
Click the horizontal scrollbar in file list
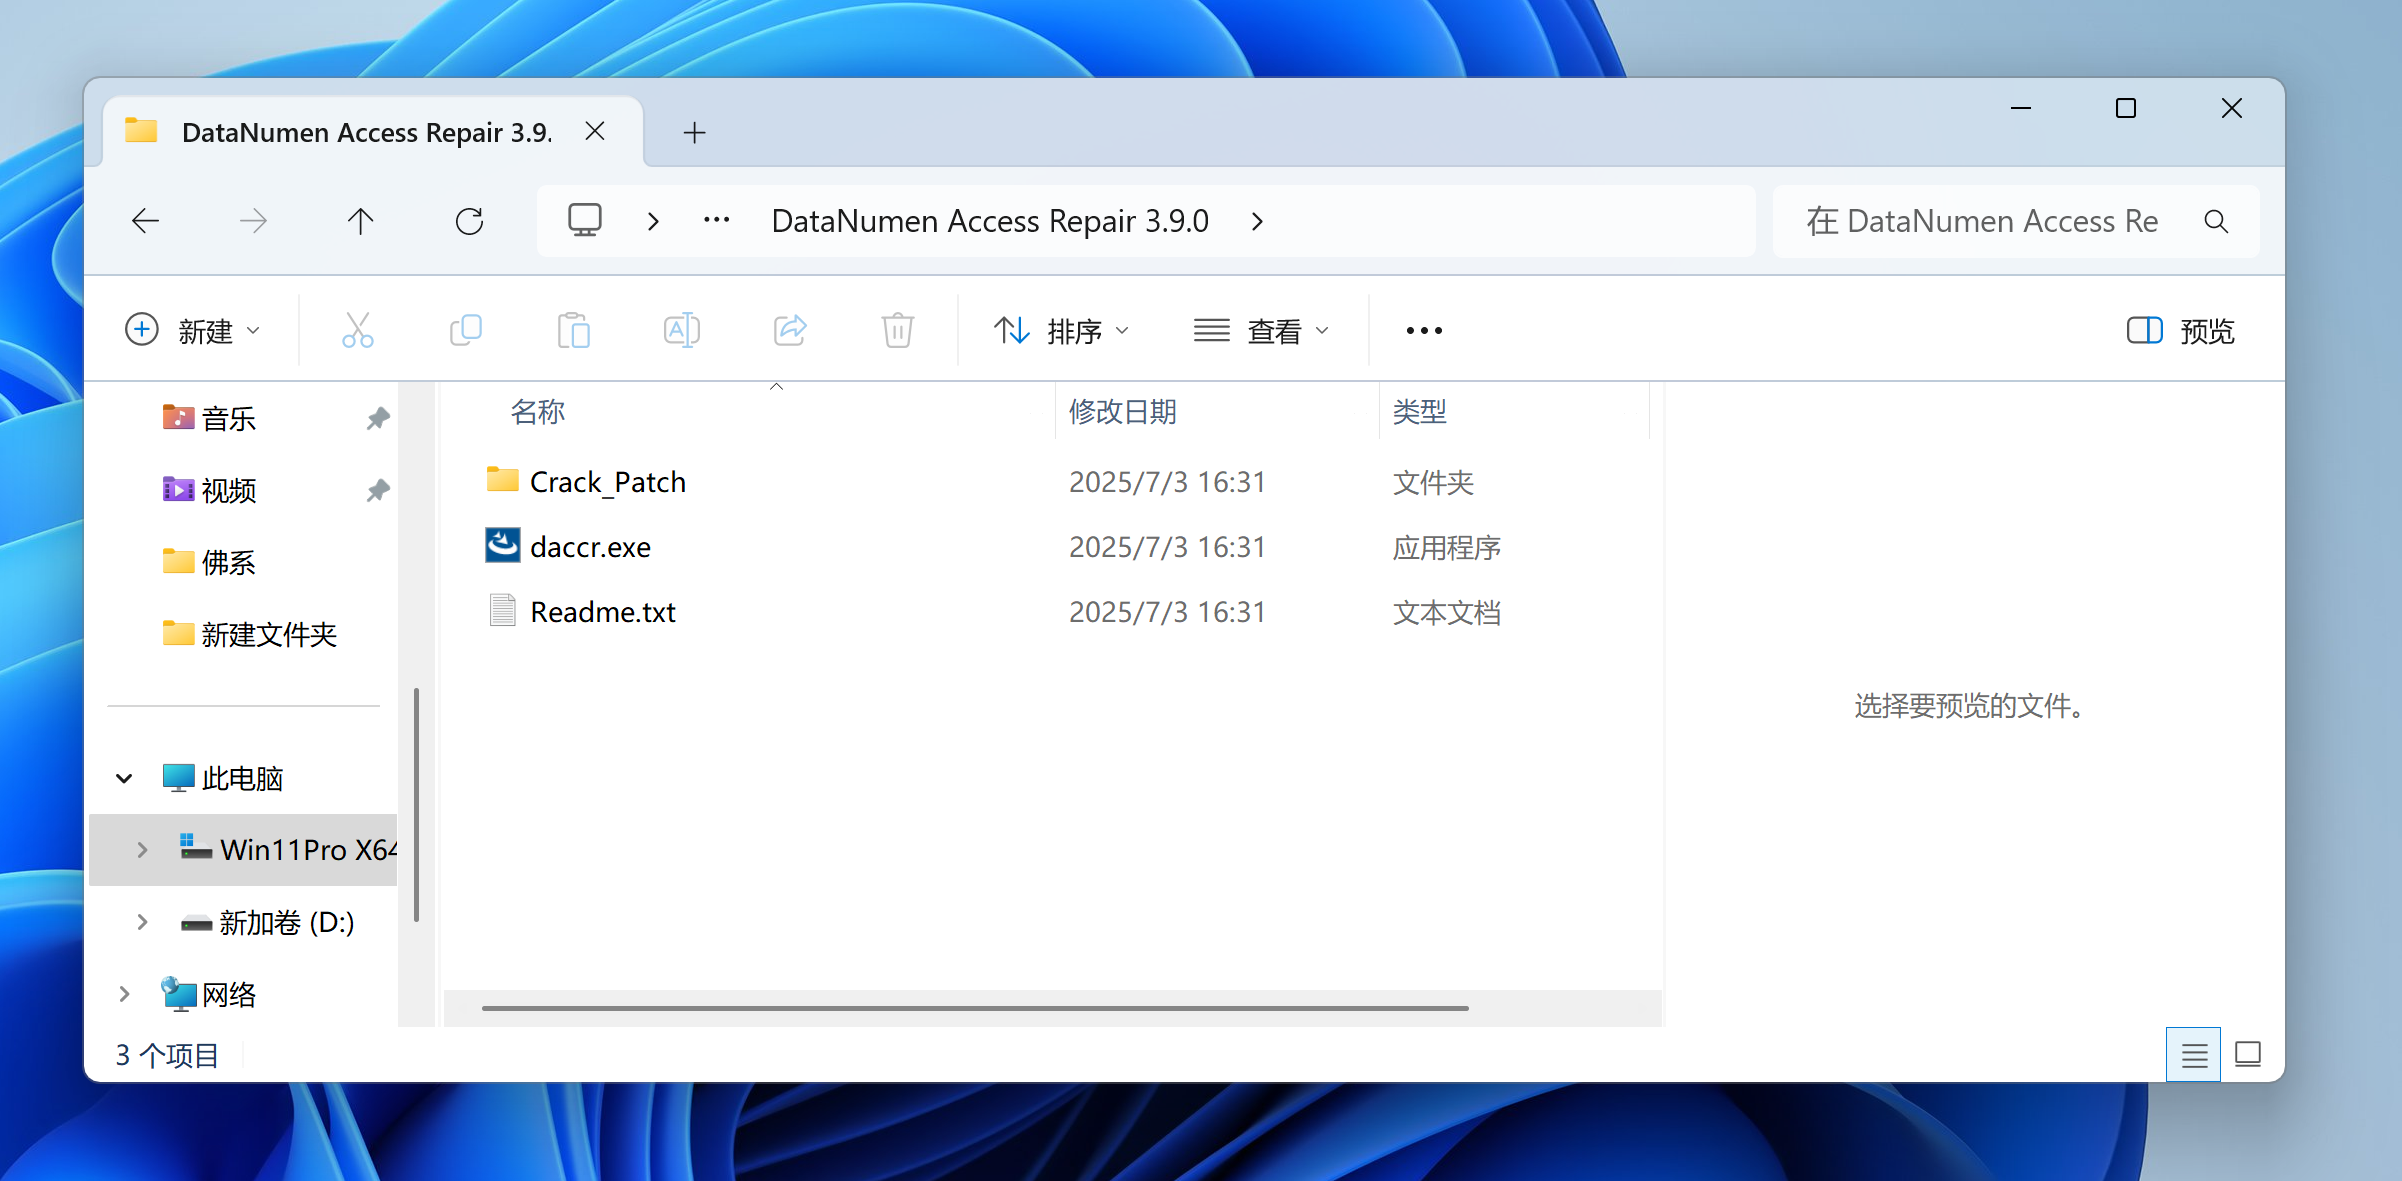click(974, 1008)
